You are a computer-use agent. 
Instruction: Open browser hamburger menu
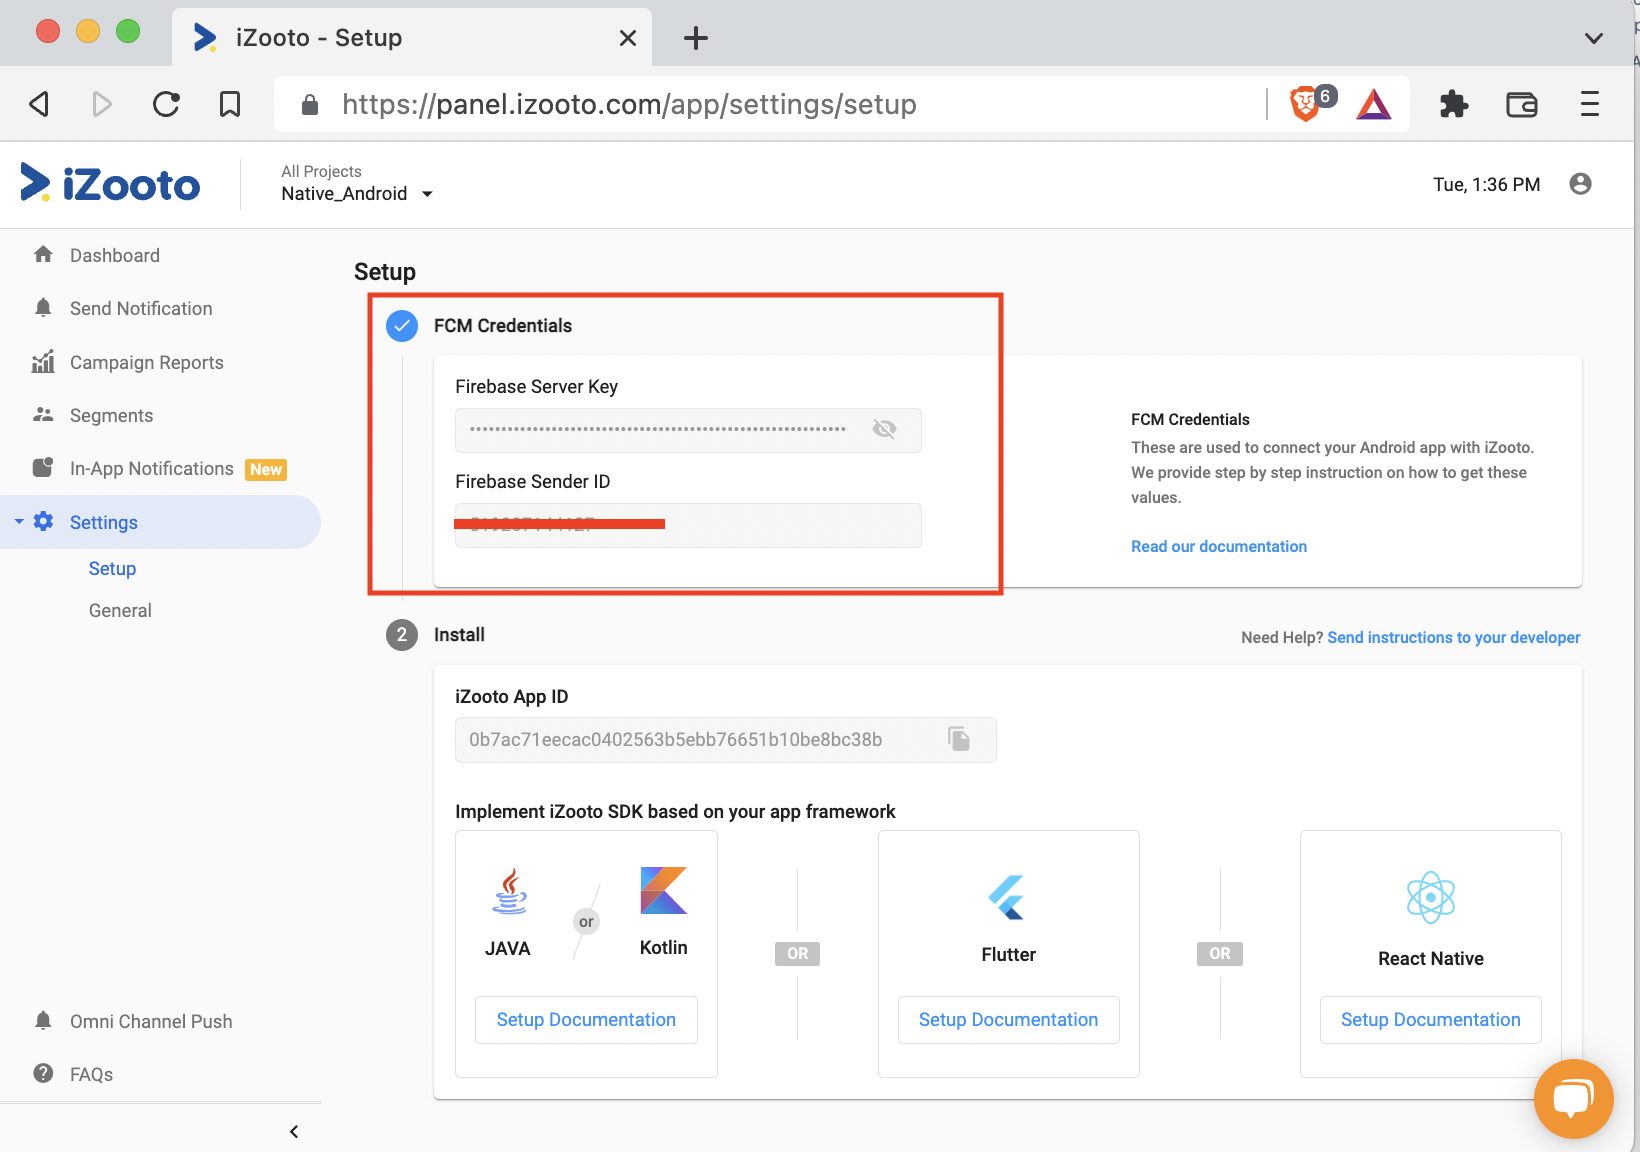click(1590, 104)
